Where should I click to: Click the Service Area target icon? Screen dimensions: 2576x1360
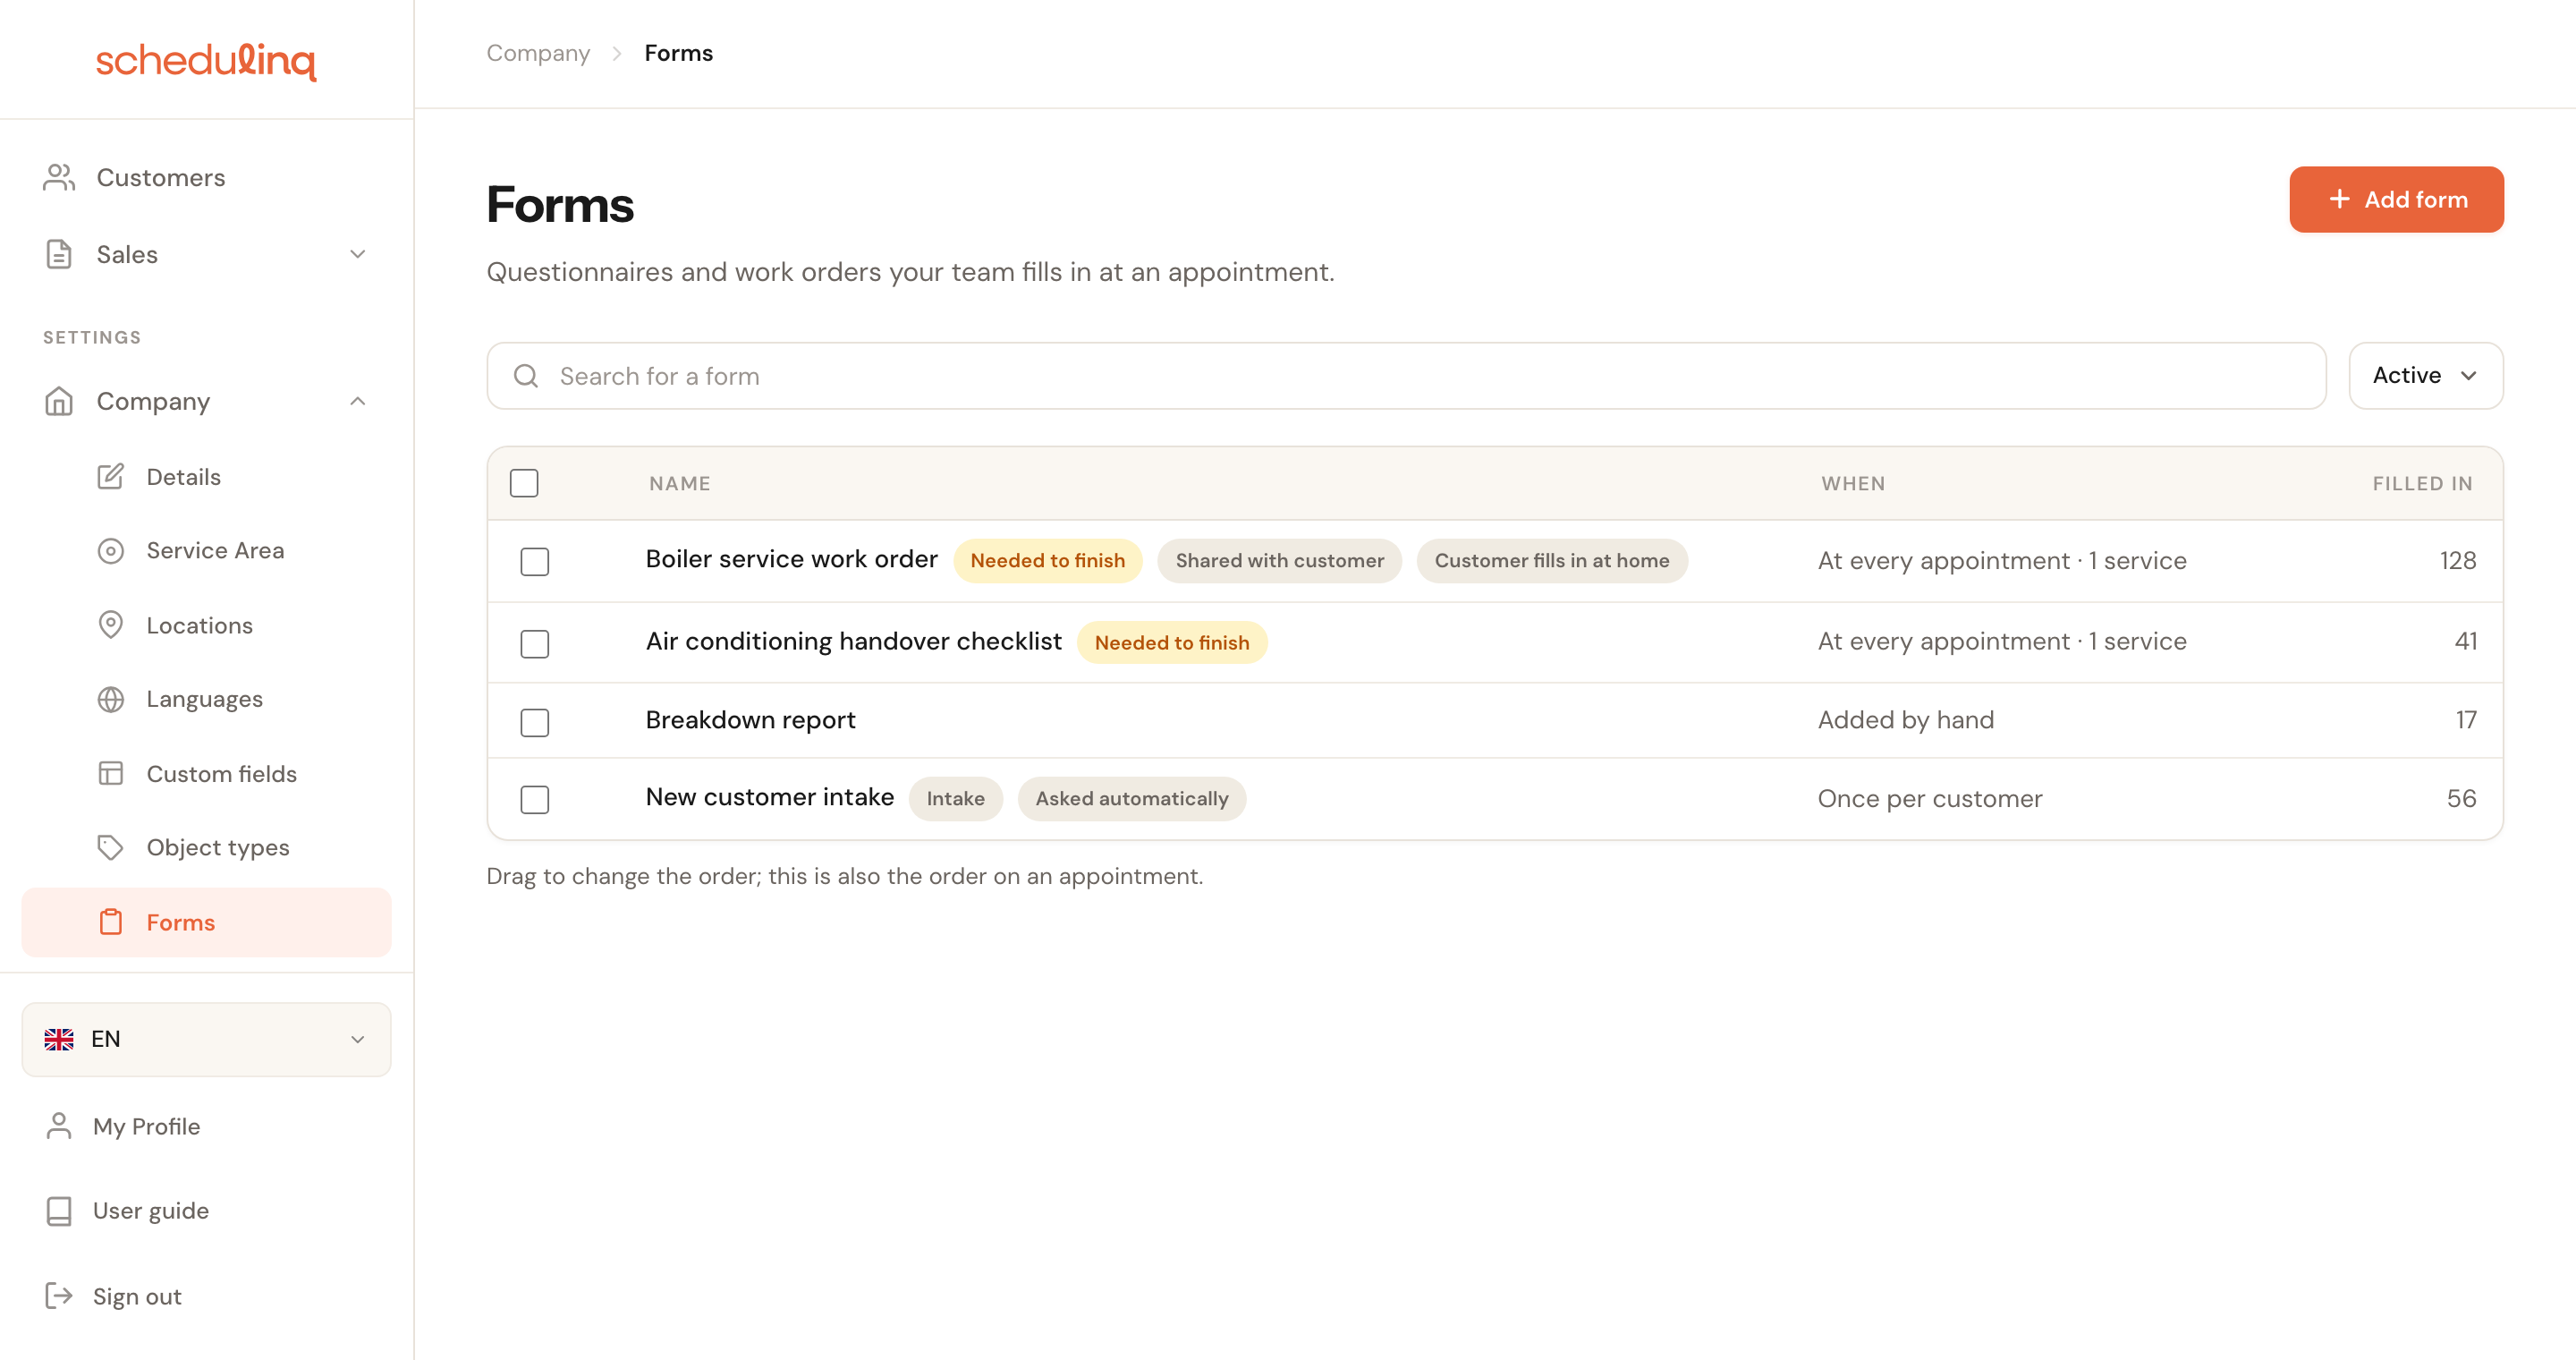pyautogui.click(x=110, y=551)
